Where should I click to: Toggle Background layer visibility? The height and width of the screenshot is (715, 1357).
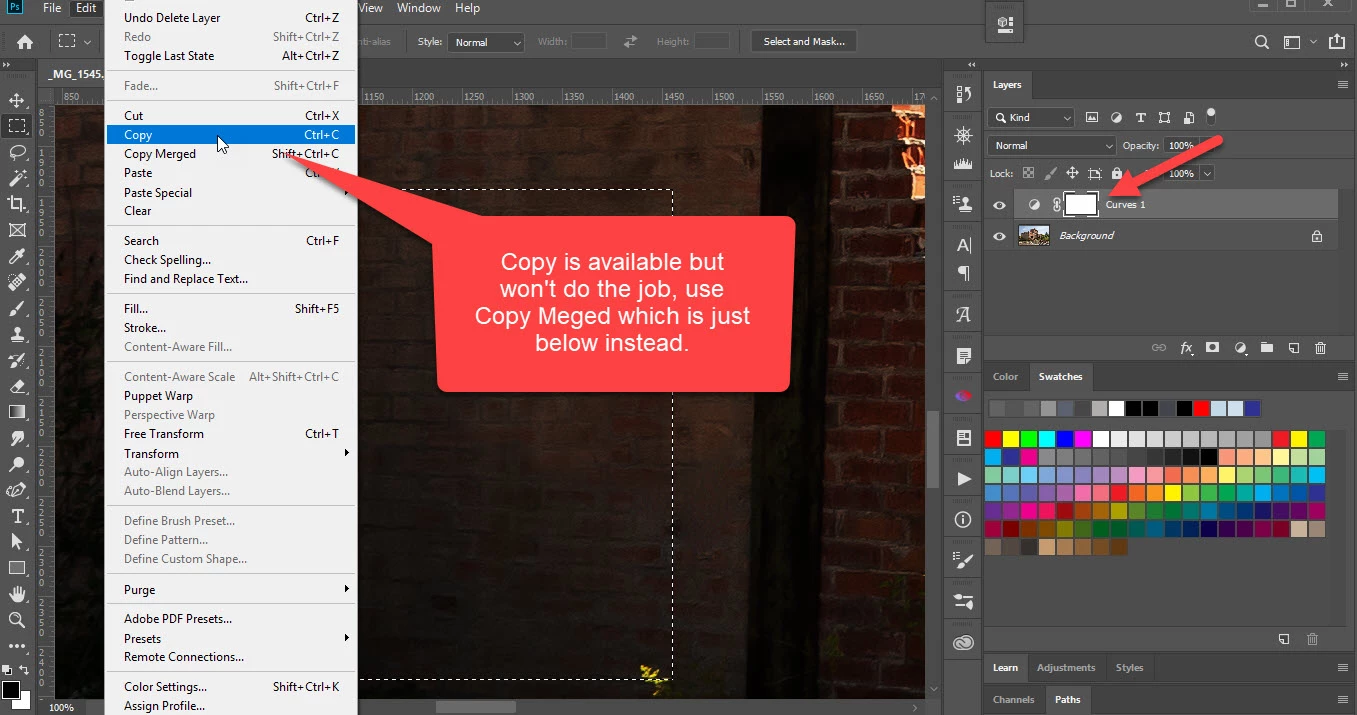pos(999,236)
